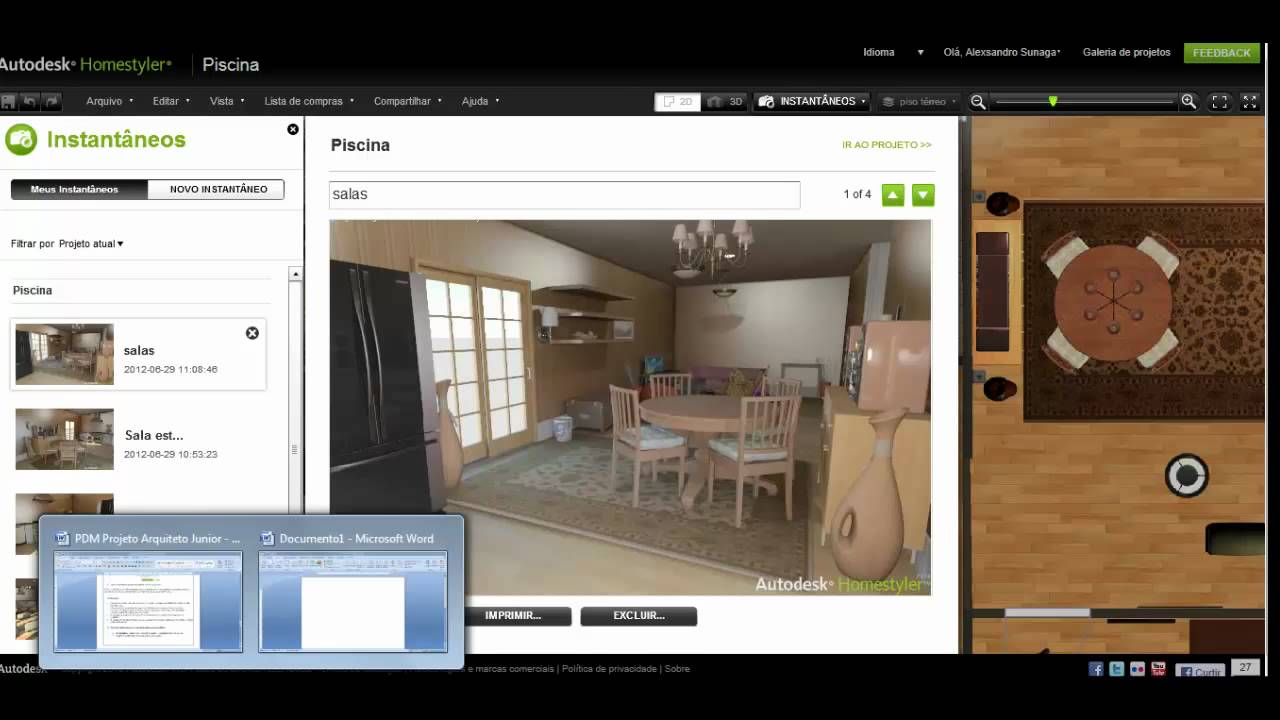This screenshot has height=720, width=1280.
Task: Go to next snapshot with down arrow
Action: tap(923, 195)
